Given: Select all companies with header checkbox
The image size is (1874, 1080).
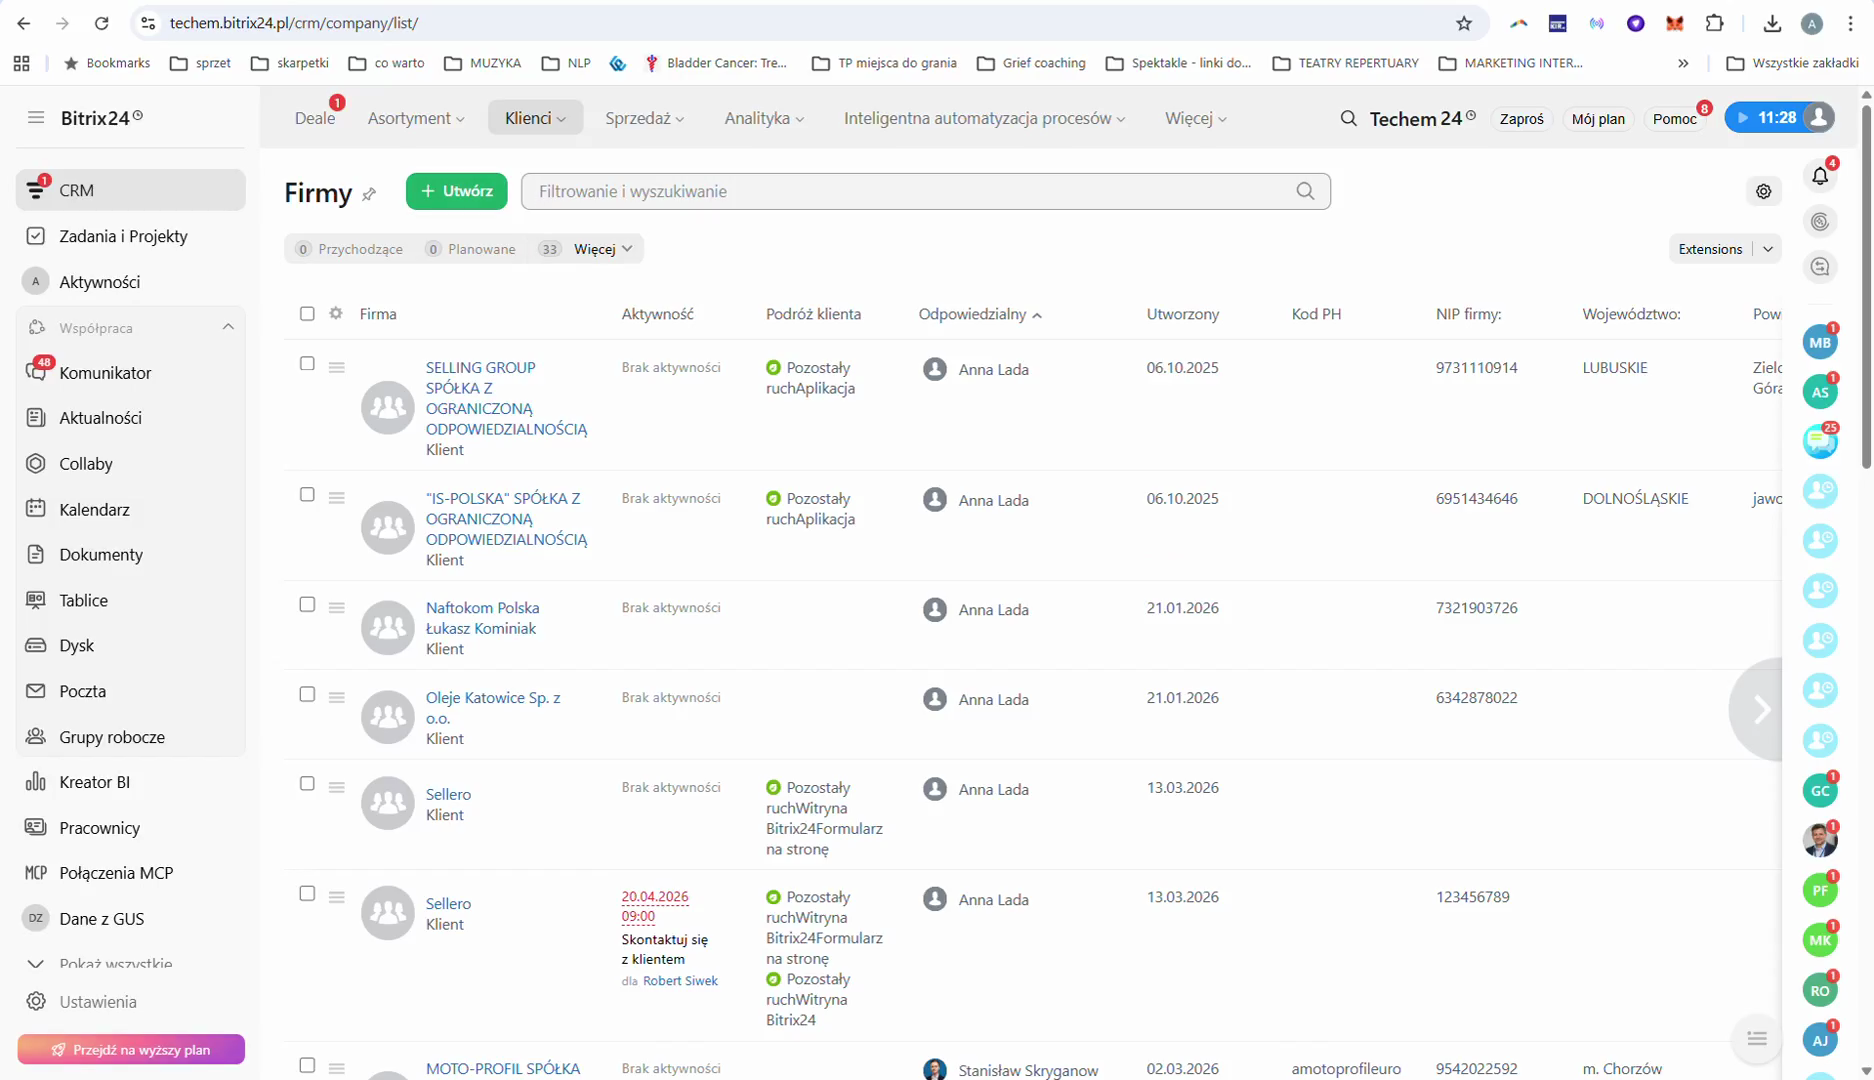Looking at the screenshot, I should (x=307, y=313).
